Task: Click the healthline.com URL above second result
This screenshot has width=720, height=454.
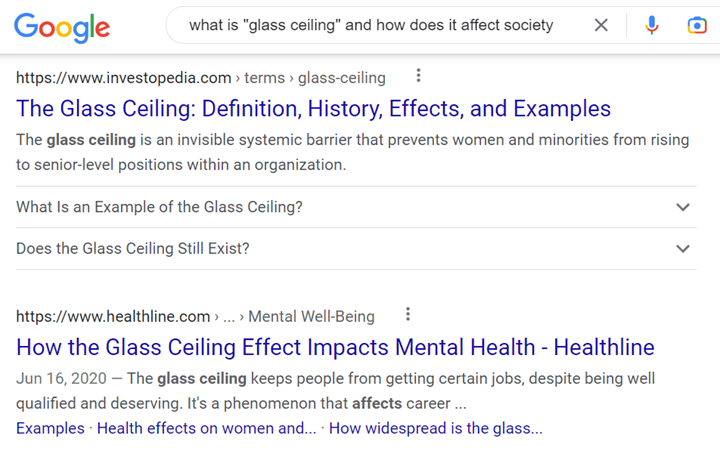Action: pyautogui.click(x=113, y=316)
